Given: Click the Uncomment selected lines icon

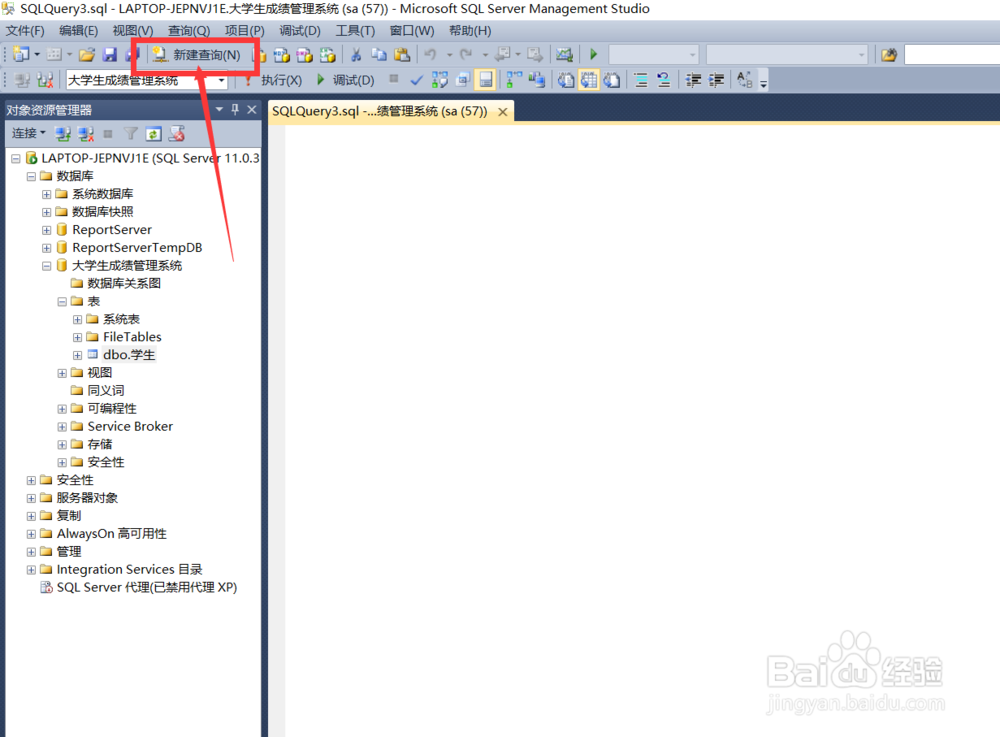Looking at the screenshot, I should 664,80.
